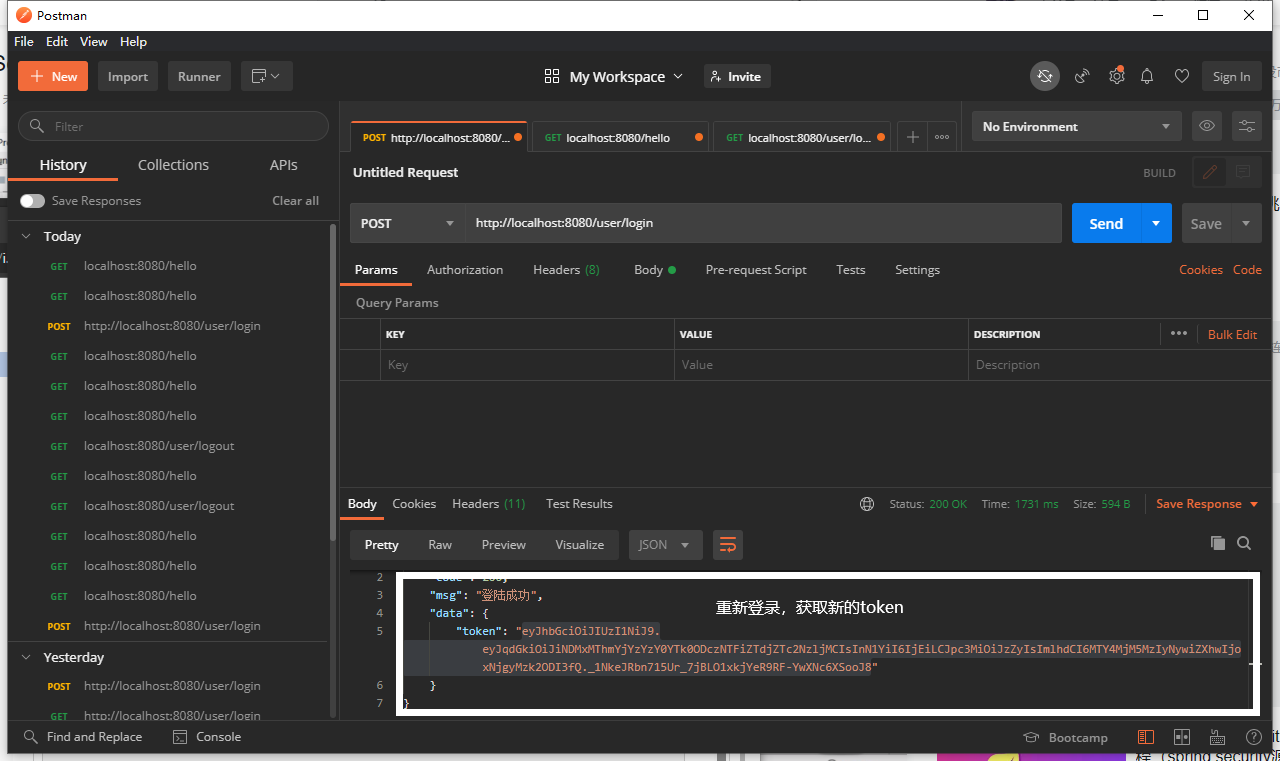
Task: Open the File menu
Action: [x=24, y=42]
